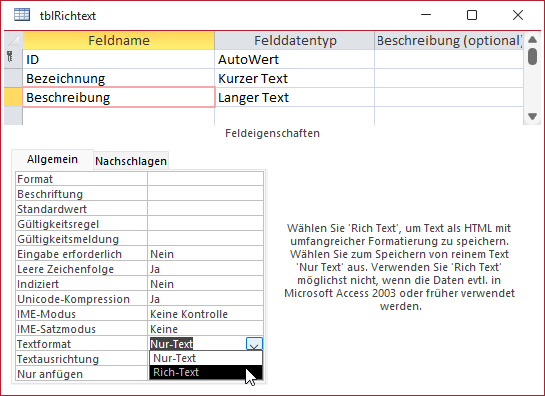Click the Description cell of the ID row

coord(449,59)
